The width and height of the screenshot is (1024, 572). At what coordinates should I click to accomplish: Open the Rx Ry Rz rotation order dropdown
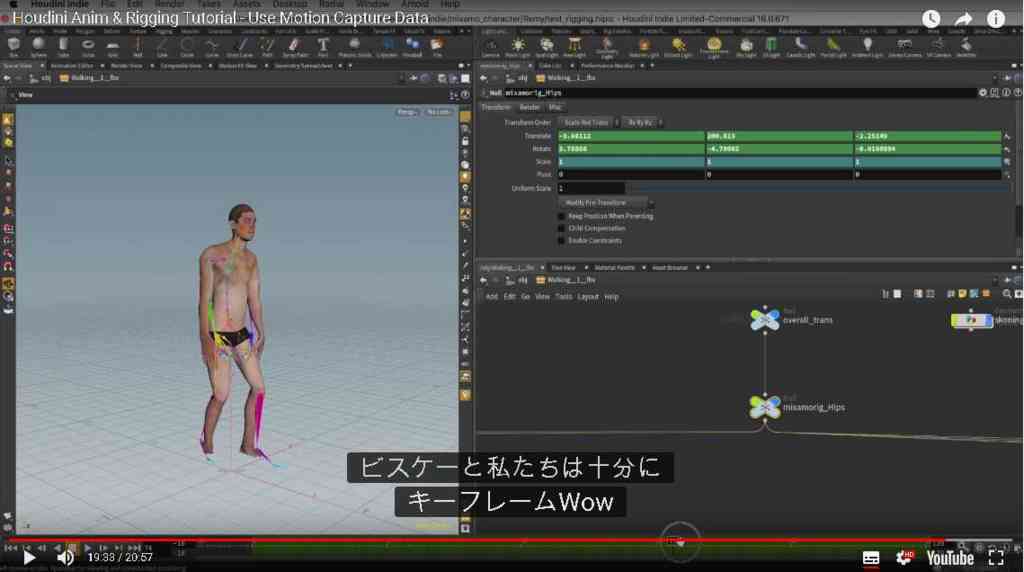point(643,123)
